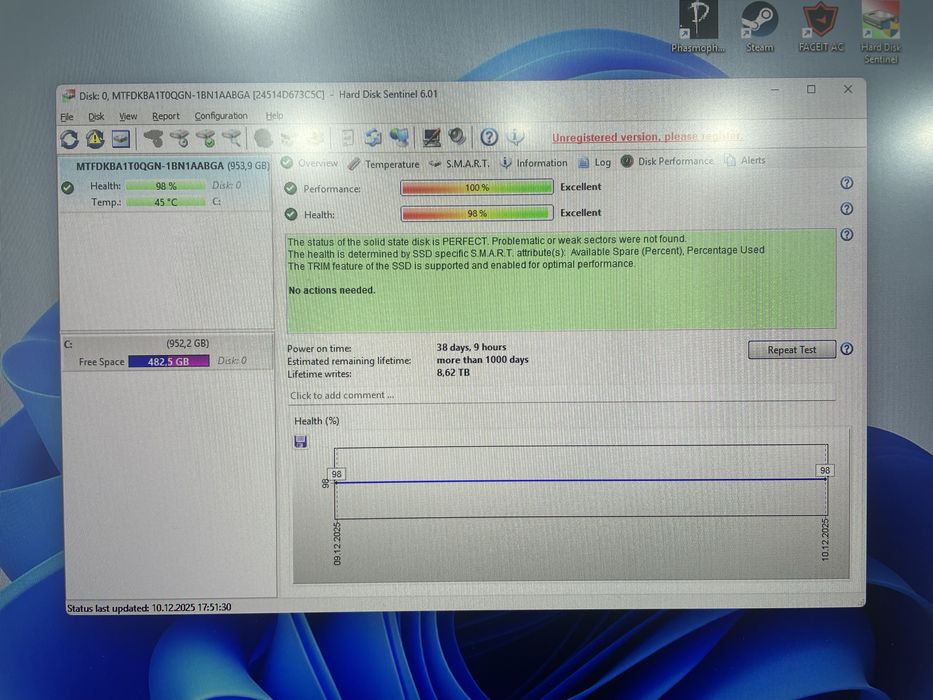Click the disk with magnifier toolbar icon

point(231,138)
